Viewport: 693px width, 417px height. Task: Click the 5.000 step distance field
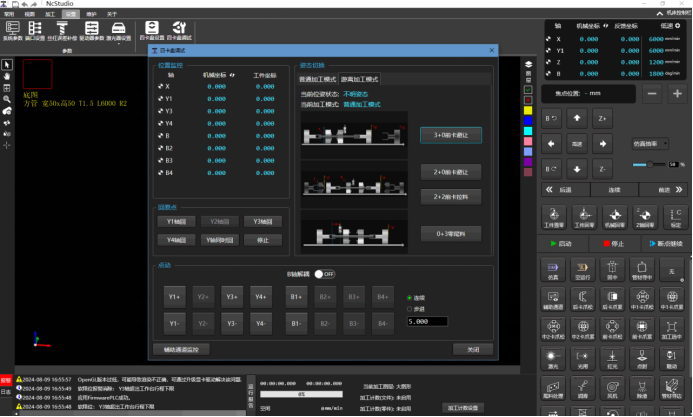(427, 322)
